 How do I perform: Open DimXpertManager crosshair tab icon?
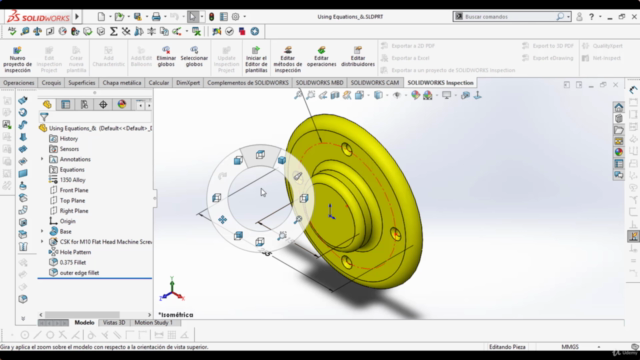(x=103, y=104)
